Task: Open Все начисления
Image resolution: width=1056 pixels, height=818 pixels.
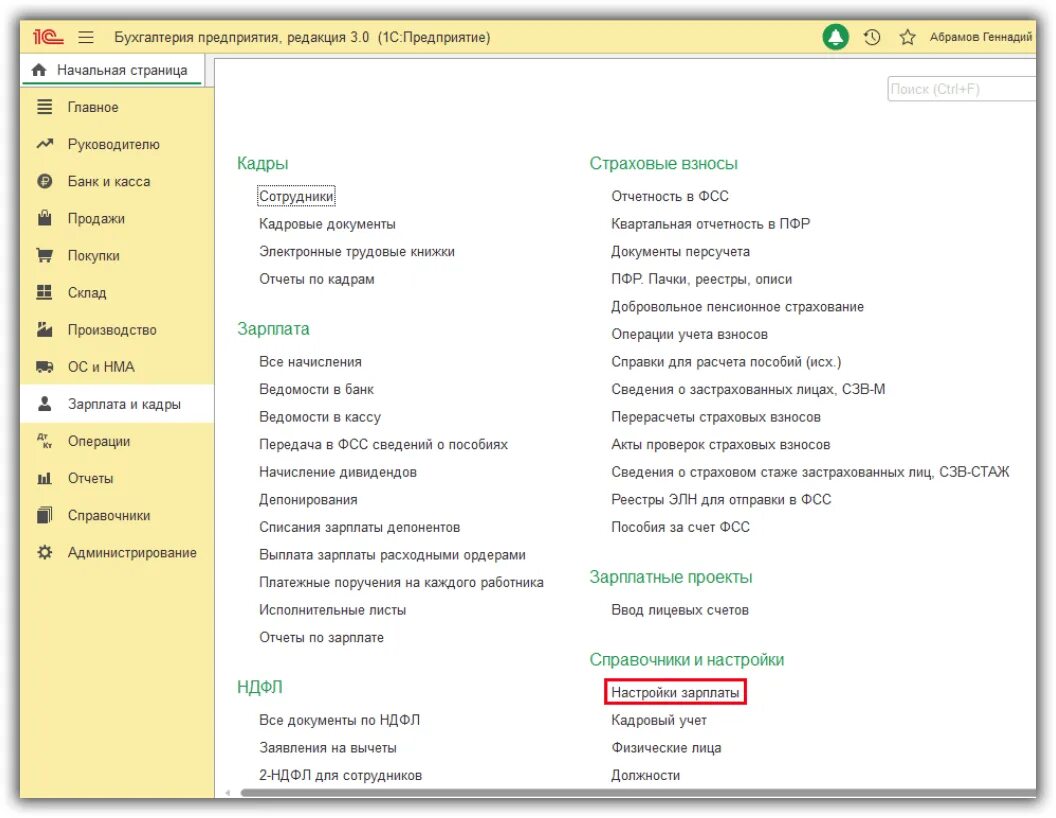Action: (x=310, y=362)
